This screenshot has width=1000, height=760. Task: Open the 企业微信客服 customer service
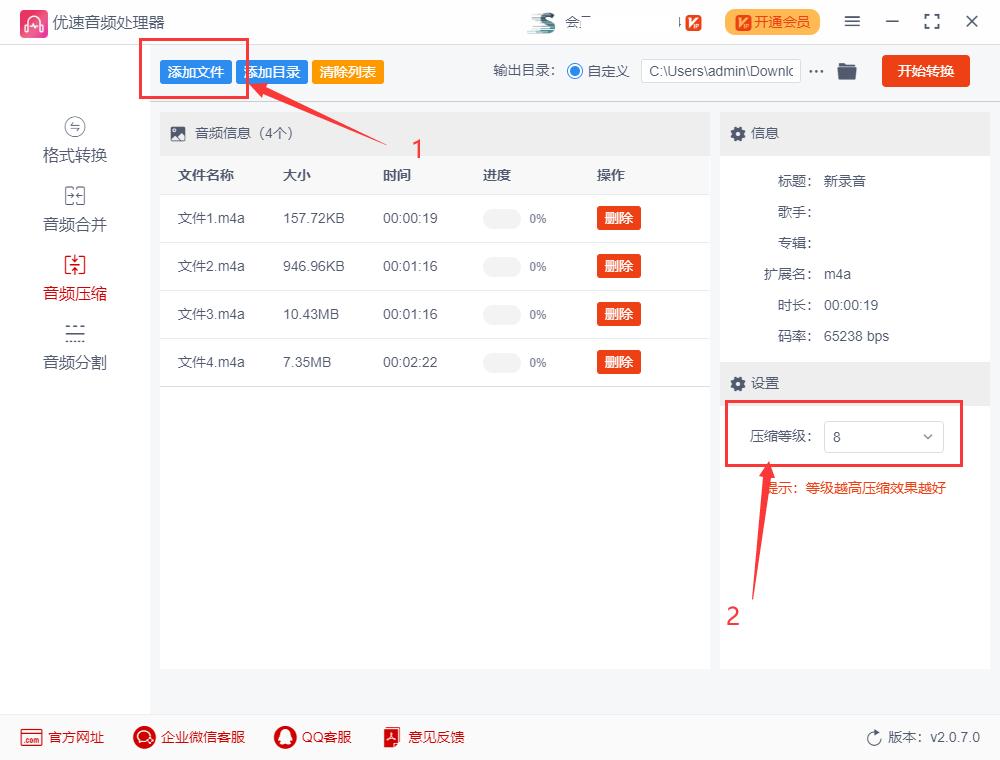tap(188, 737)
